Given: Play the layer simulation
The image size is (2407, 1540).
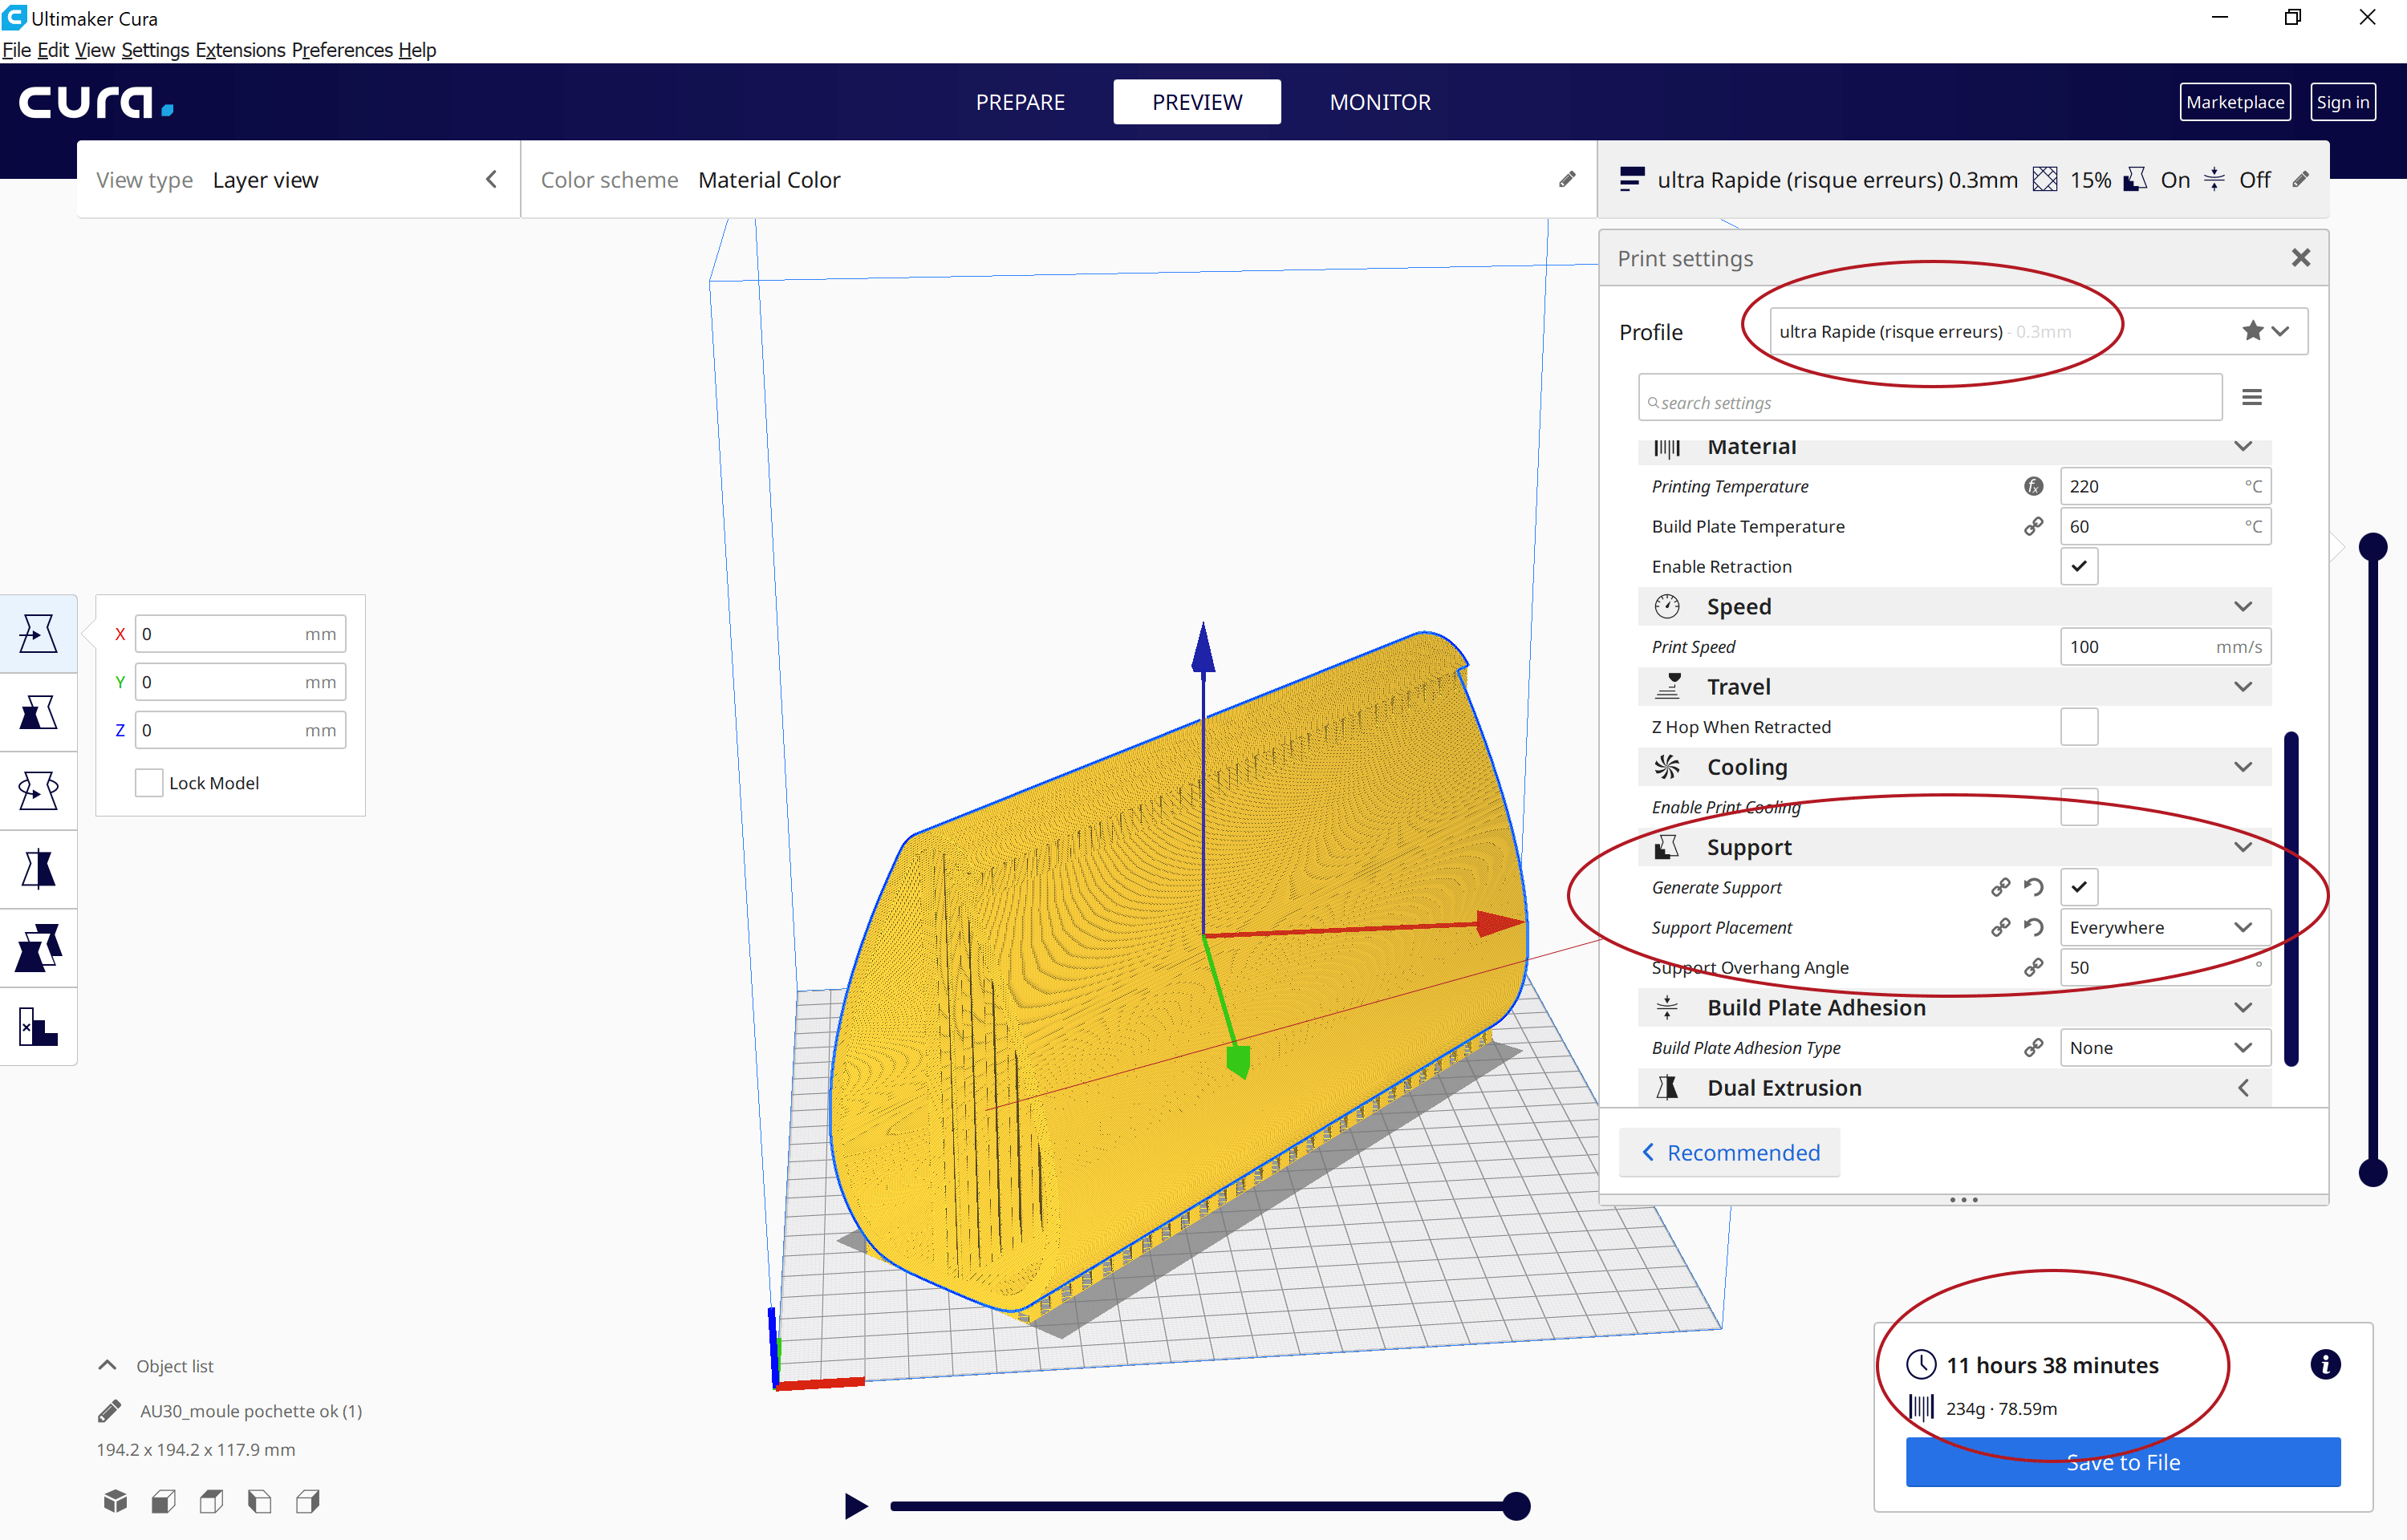Looking at the screenshot, I should (x=856, y=1505).
